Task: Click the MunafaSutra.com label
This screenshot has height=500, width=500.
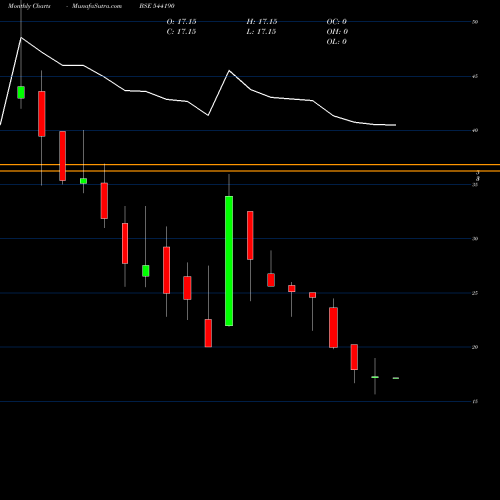Action: click(97, 6)
